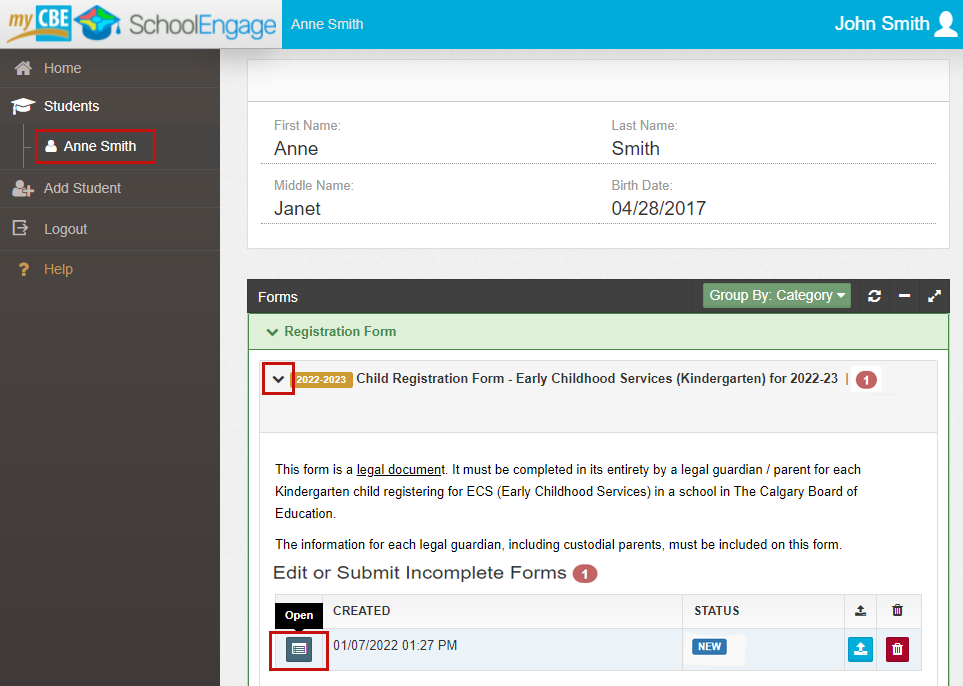The height and width of the screenshot is (686, 963).
Task: Open the Help link
Action: (58, 269)
